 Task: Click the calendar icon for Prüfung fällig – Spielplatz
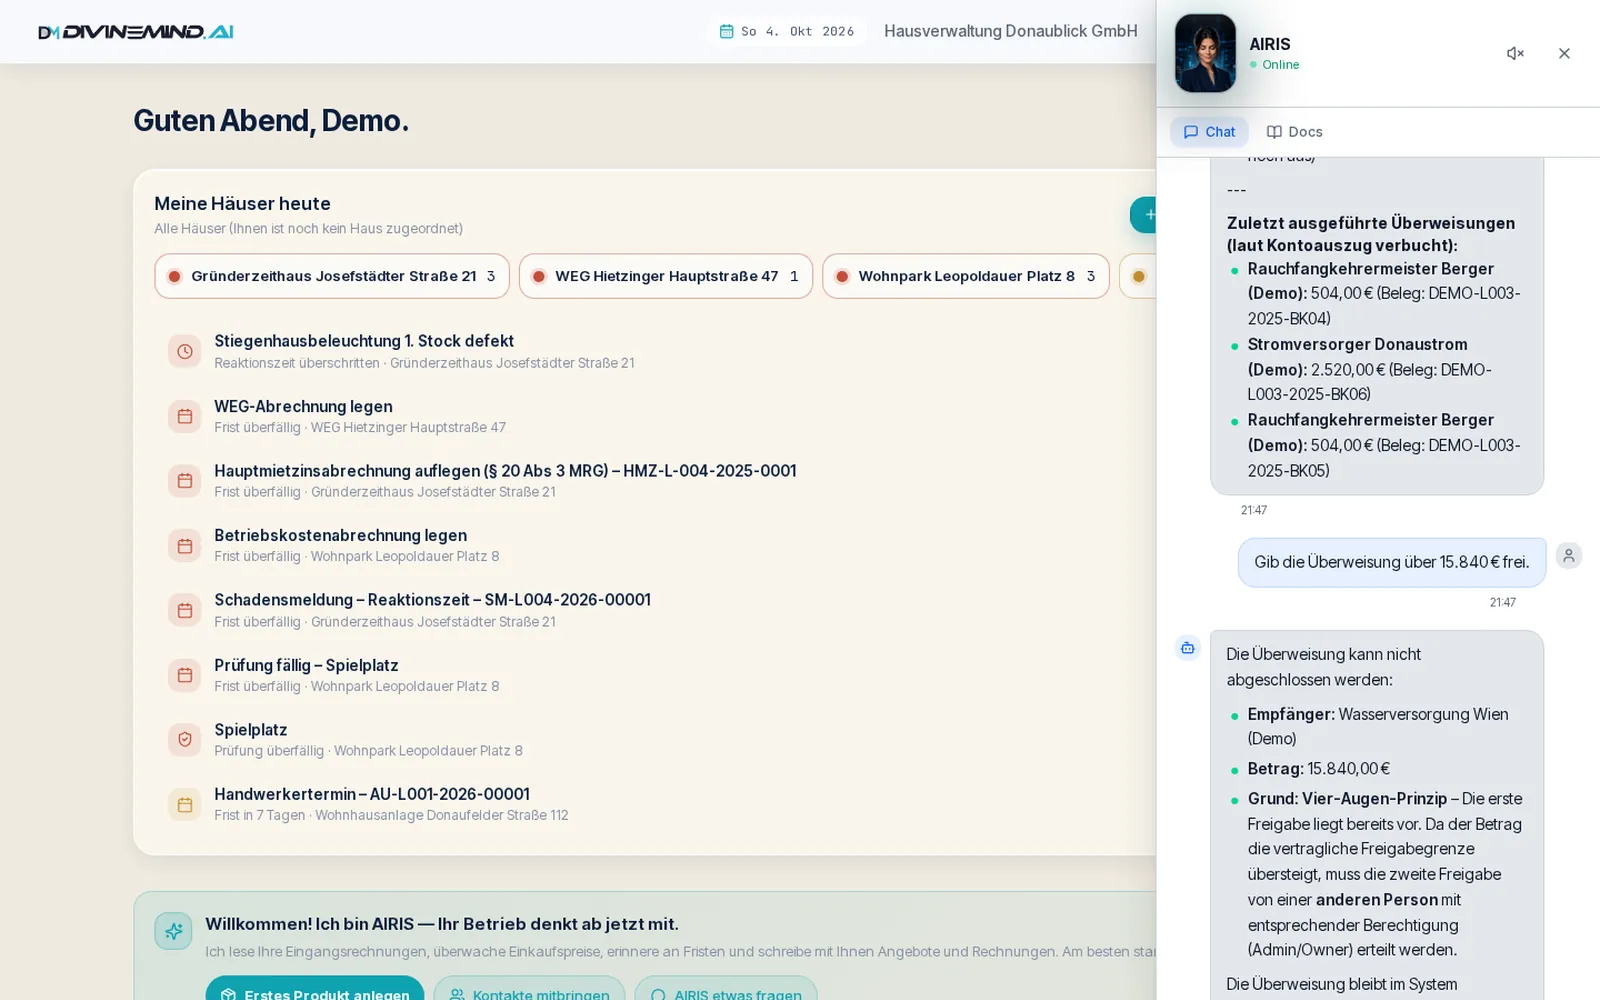pos(185,675)
